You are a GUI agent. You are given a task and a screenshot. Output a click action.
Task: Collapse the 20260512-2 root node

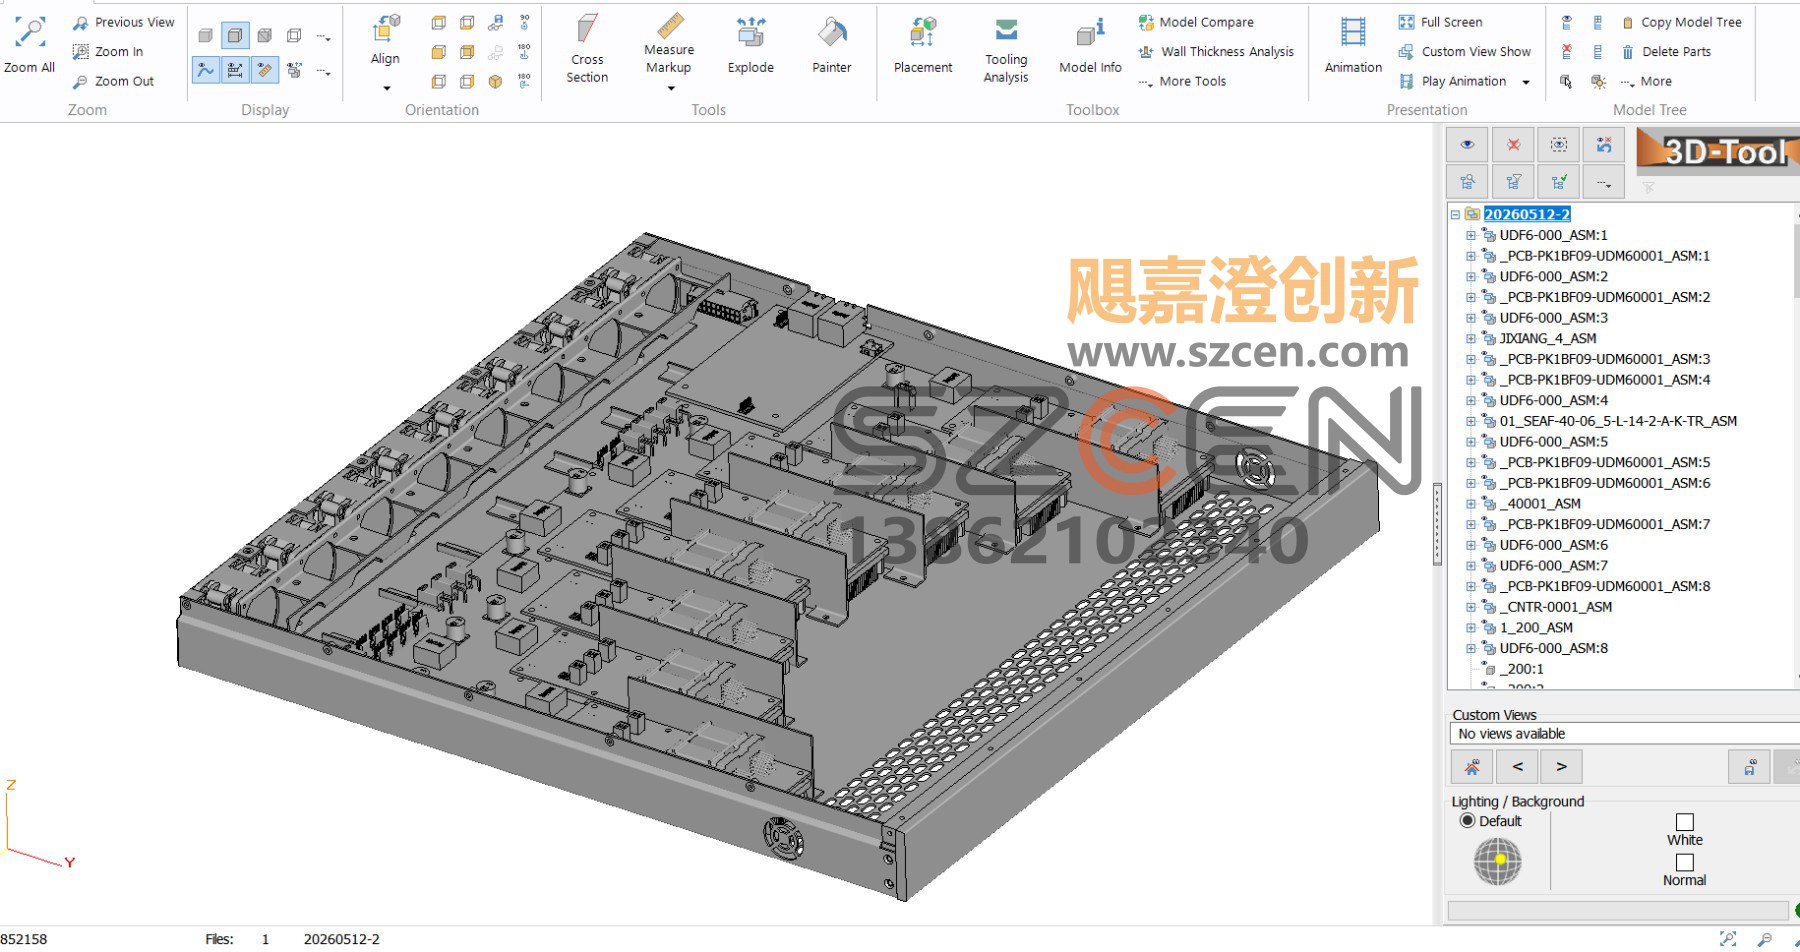point(1455,214)
